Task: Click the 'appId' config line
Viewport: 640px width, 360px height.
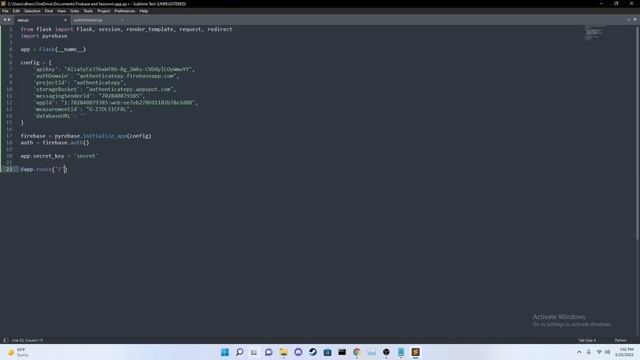Action: (116, 102)
